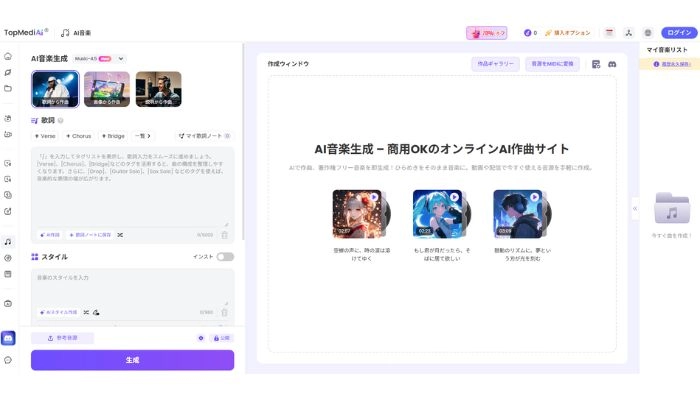Select the 画像から作曲 mode tab
This screenshot has height=400, width=700.
[x=106, y=90]
